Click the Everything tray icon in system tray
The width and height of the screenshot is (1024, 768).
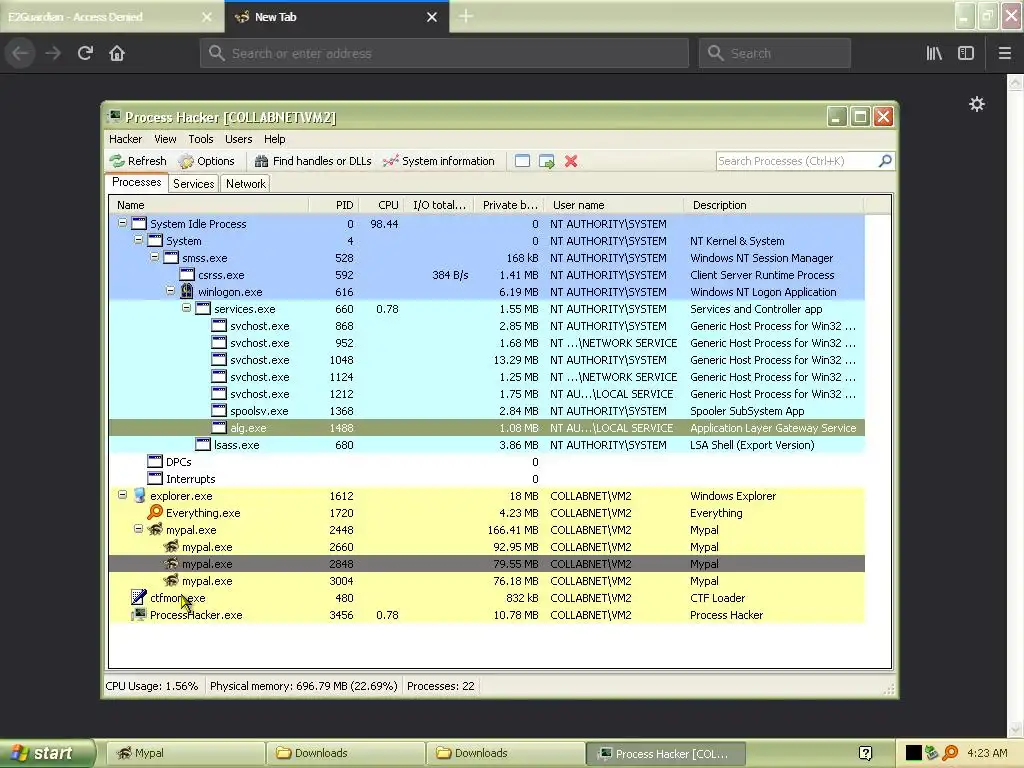(x=950, y=752)
